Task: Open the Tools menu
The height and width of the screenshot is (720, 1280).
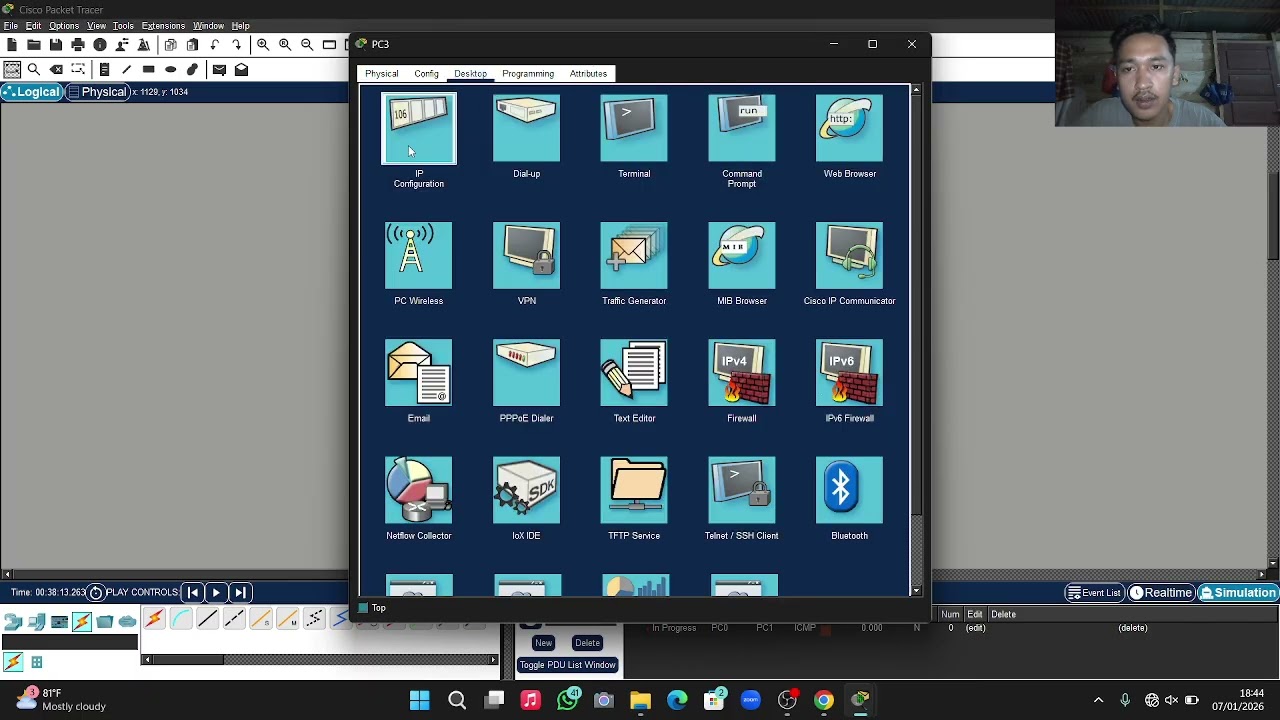Action: click(123, 26)
